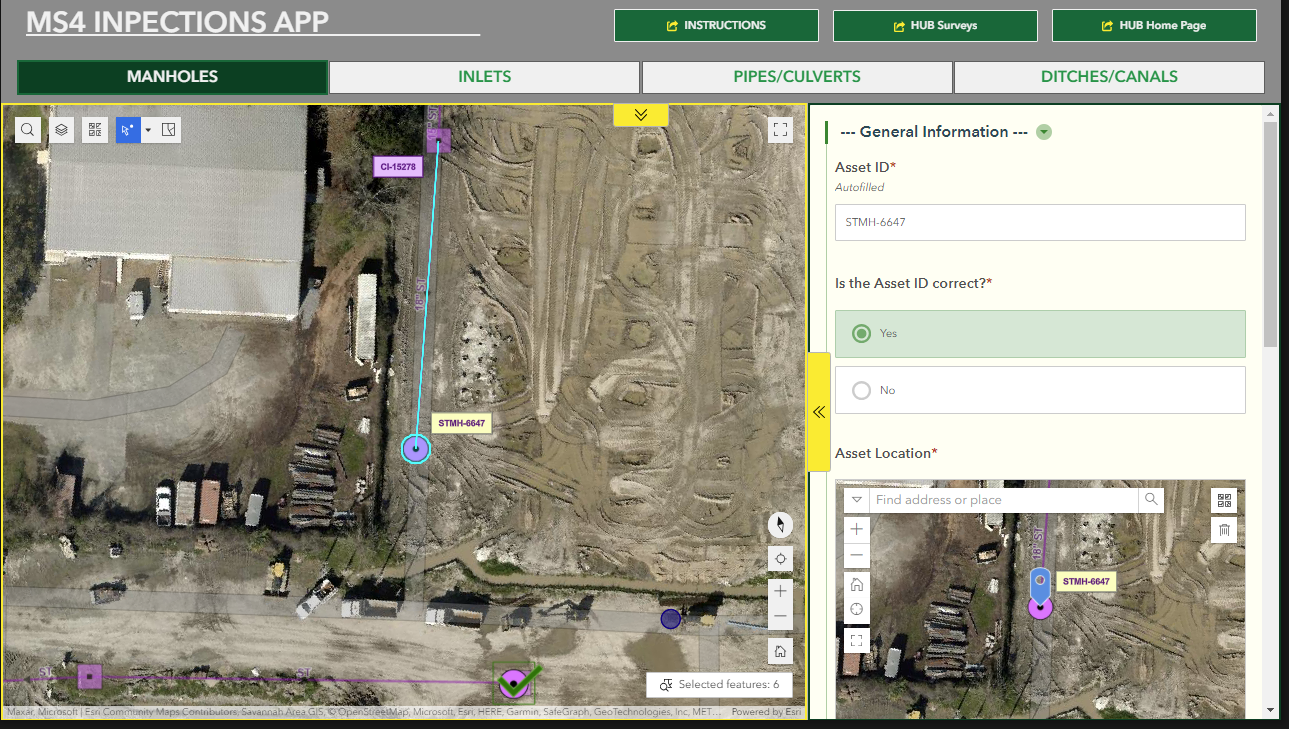Collapse the General Information section
This screenshot has width=1289, height=729.
click(x=1044, y=131)
